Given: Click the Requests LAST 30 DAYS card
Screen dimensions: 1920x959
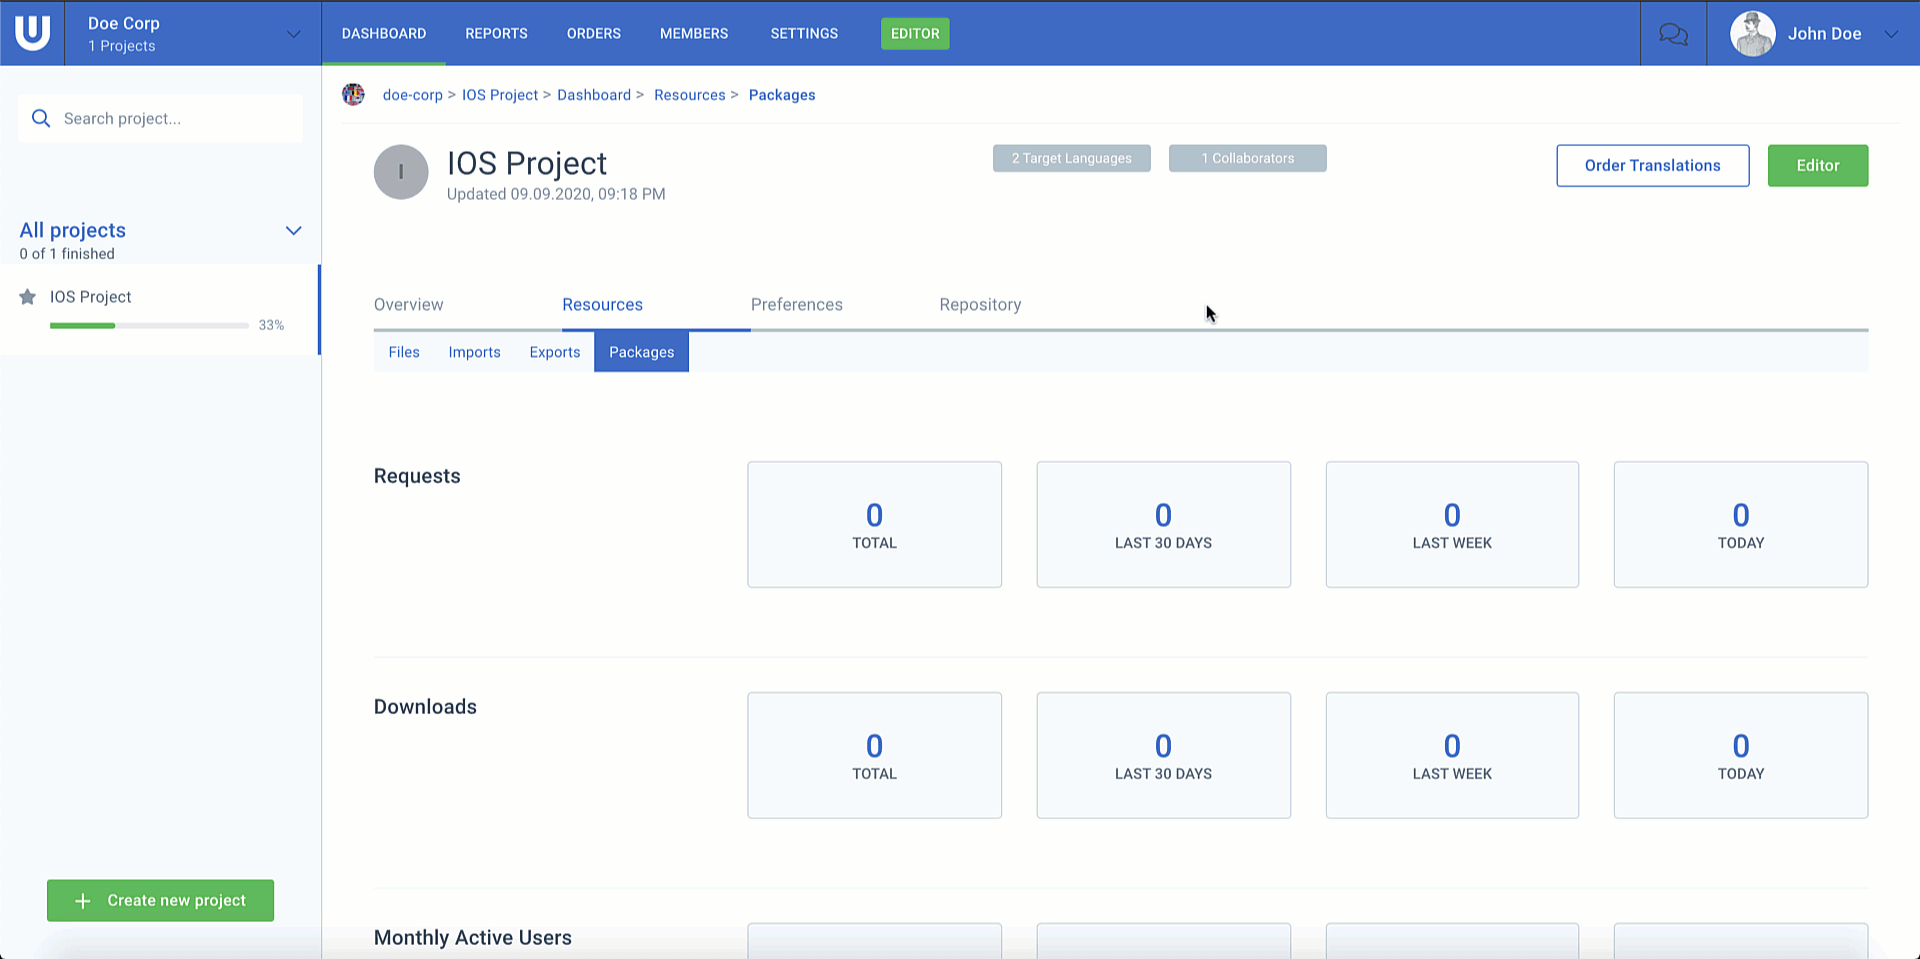Looking at the screenshot, I should pos(1163,525).
